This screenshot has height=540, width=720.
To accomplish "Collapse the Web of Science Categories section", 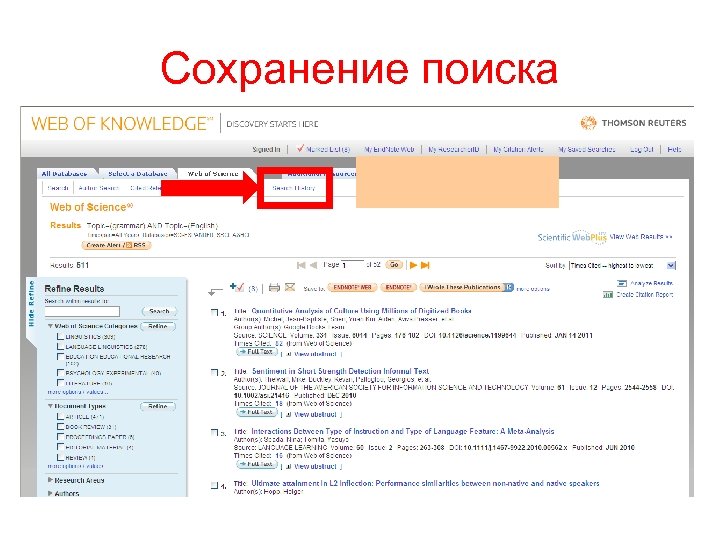I will 51,326.
